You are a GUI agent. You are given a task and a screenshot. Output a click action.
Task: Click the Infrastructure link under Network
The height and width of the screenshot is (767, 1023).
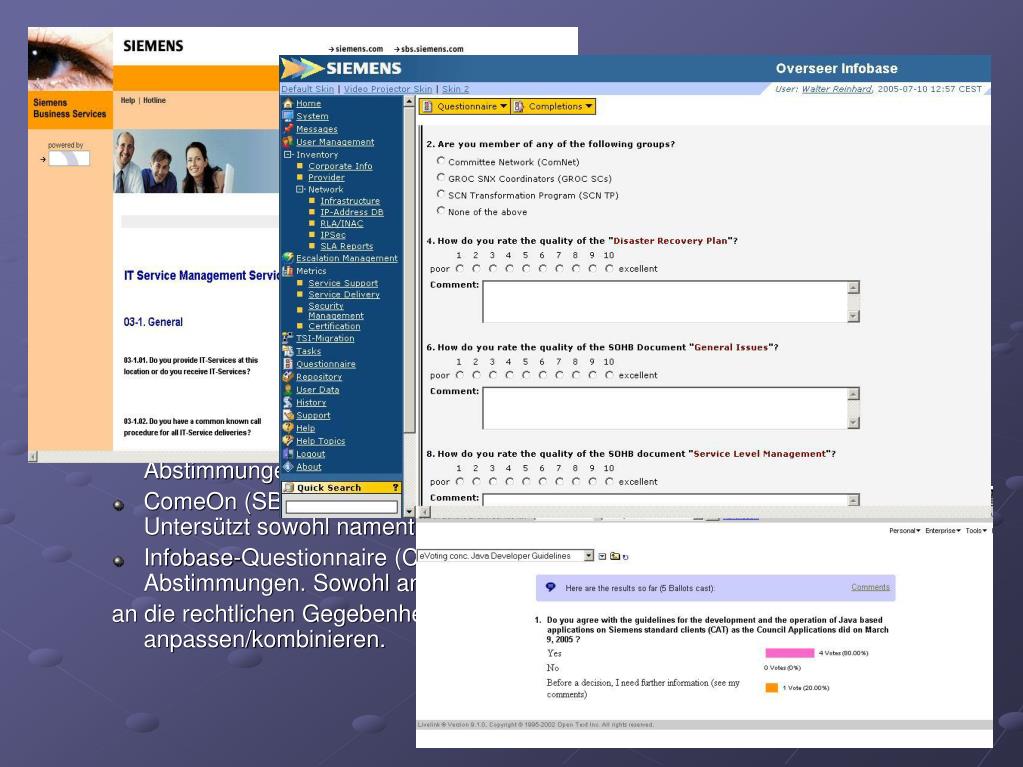tap(350, 201)
